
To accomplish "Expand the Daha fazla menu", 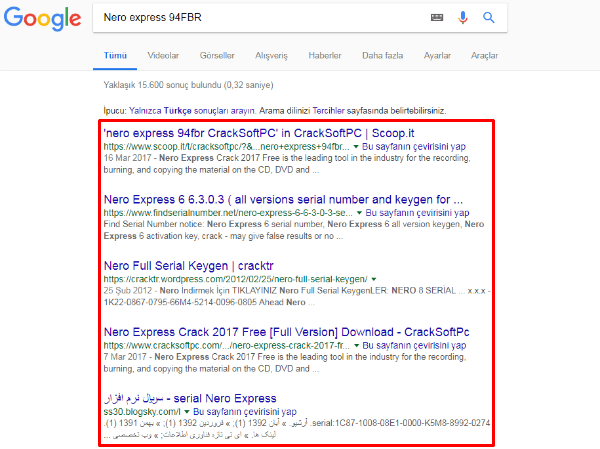I will coord(383,56).
